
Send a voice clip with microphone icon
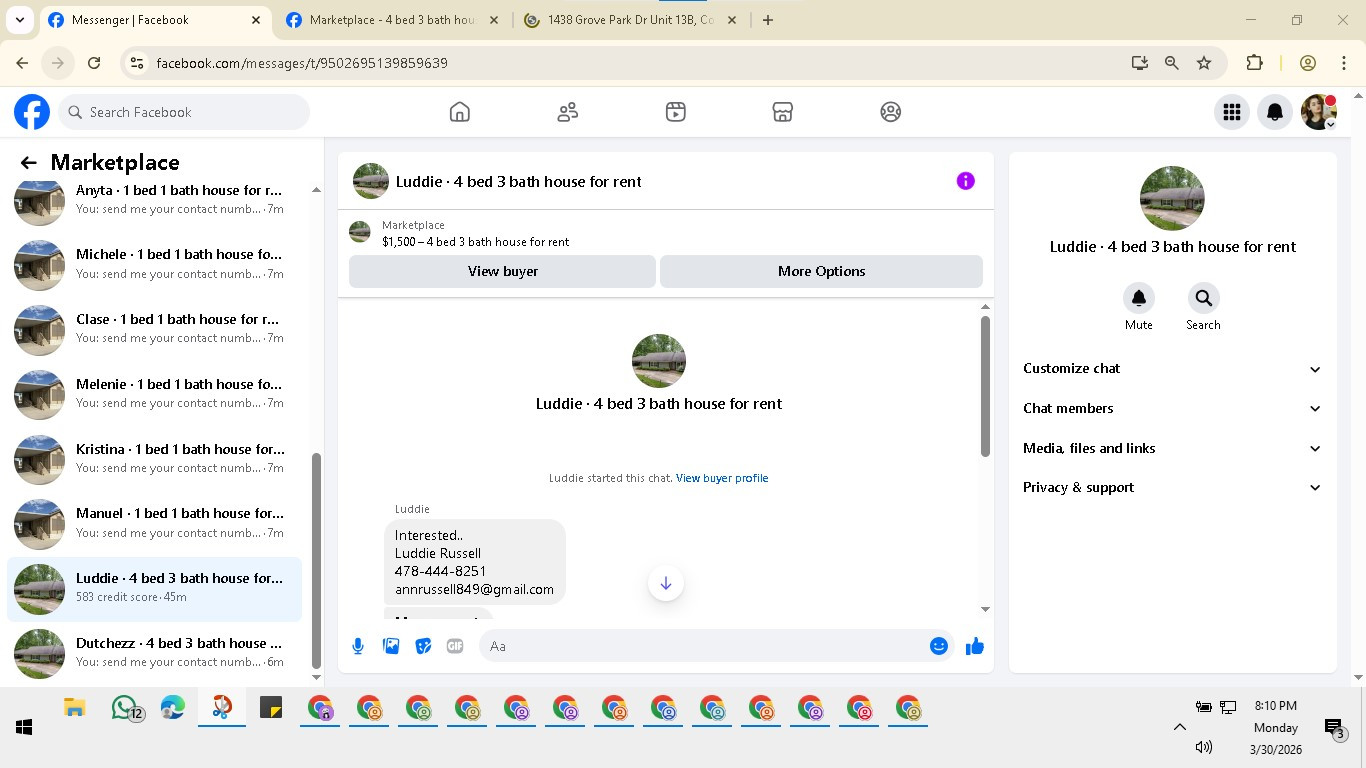(358, 646)
